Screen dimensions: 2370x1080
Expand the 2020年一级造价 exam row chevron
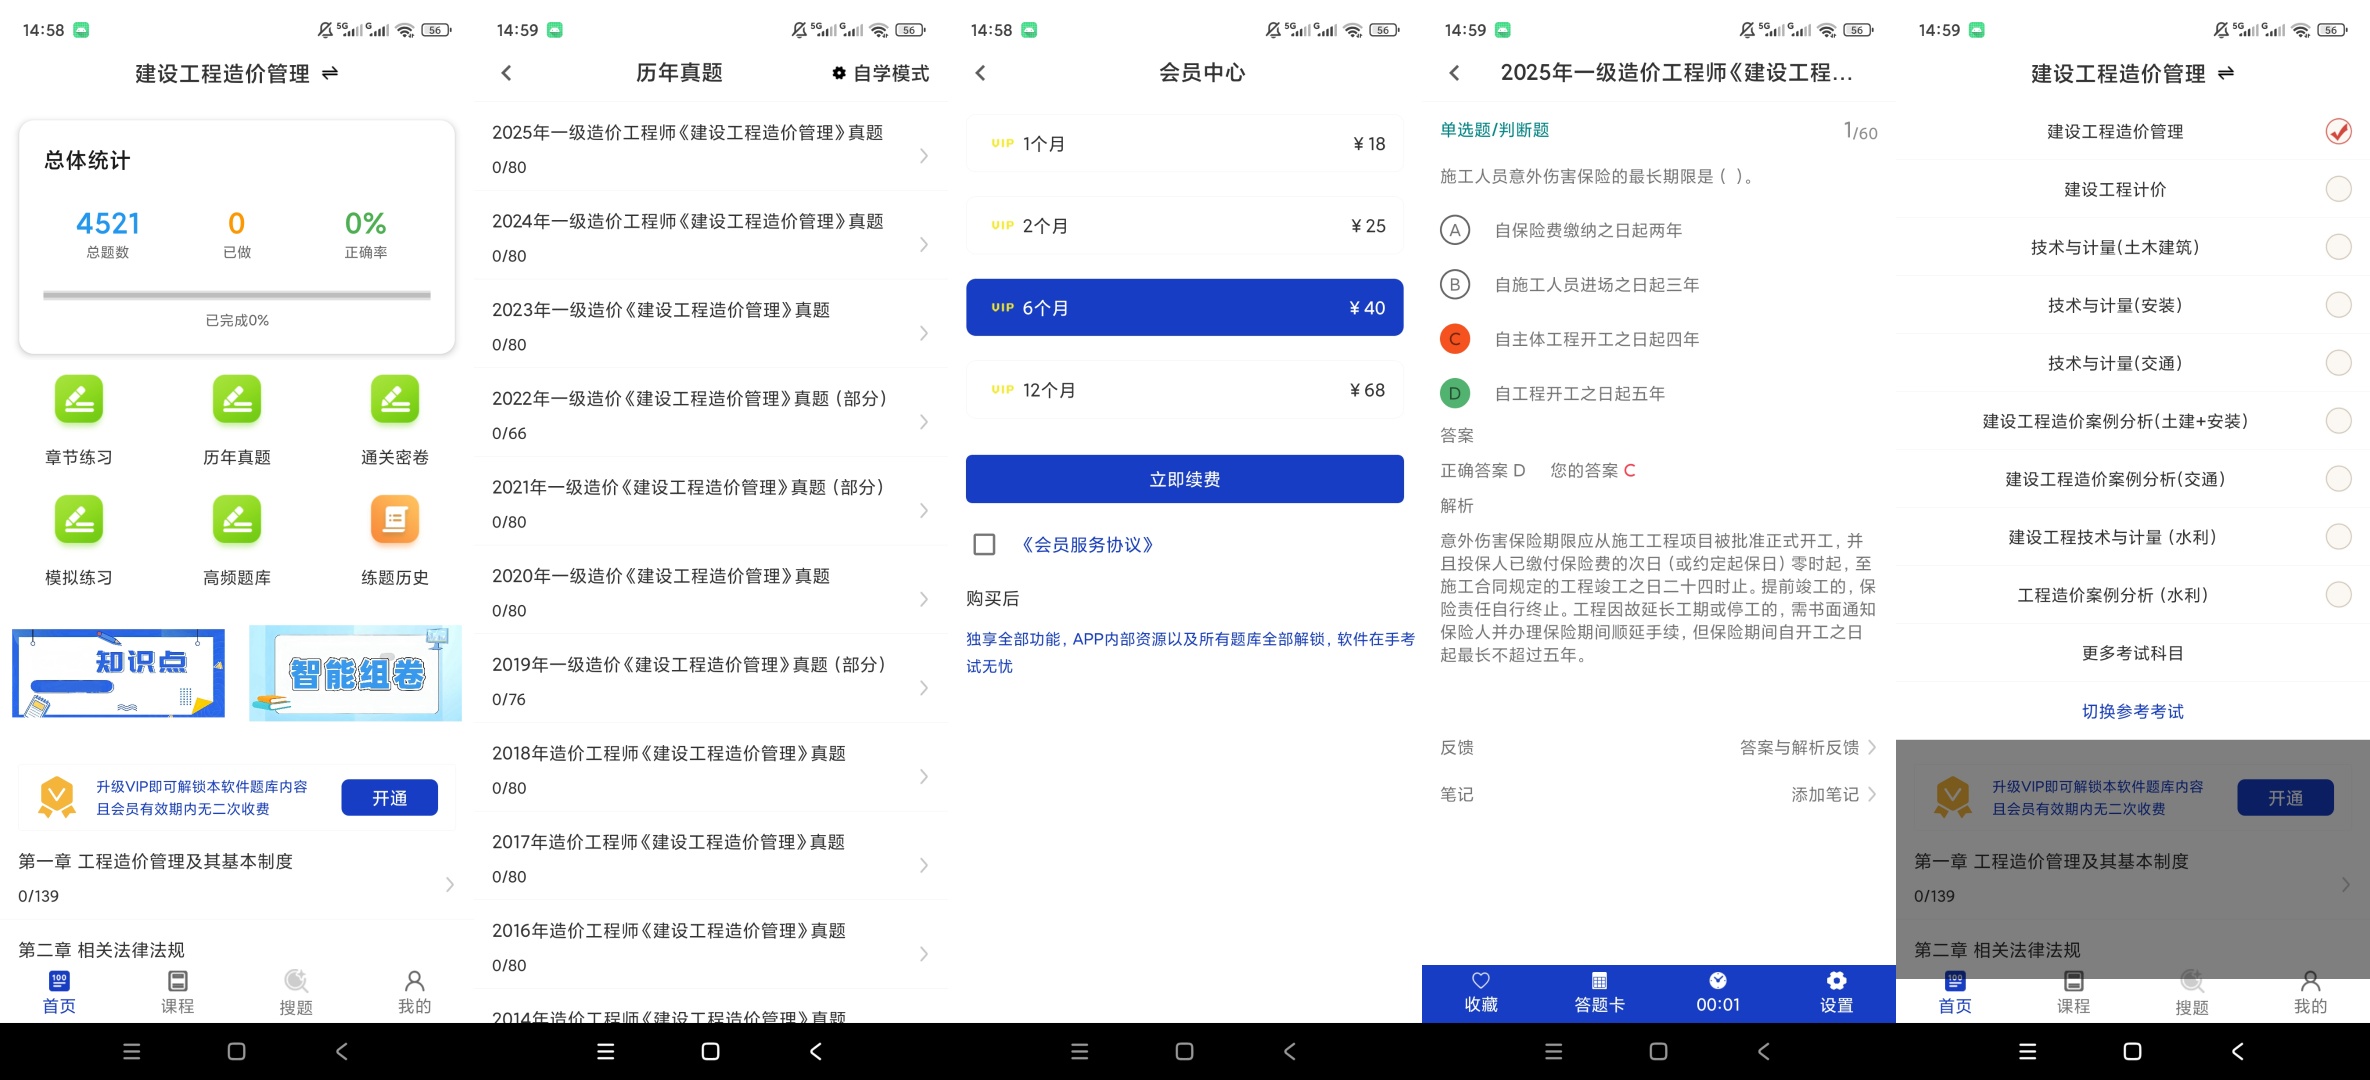pos(924,599)
